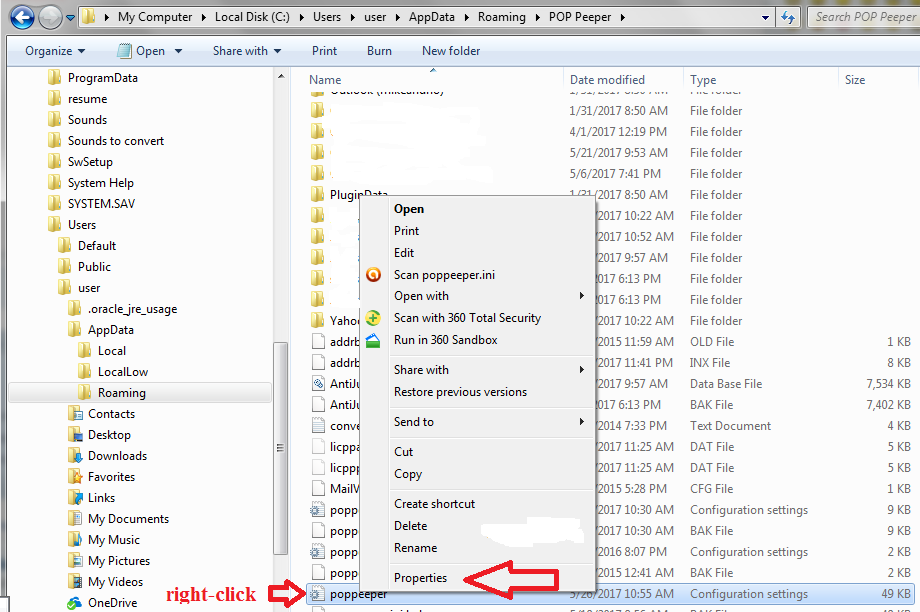Click the Open toolbar button

tap(141, 51)
